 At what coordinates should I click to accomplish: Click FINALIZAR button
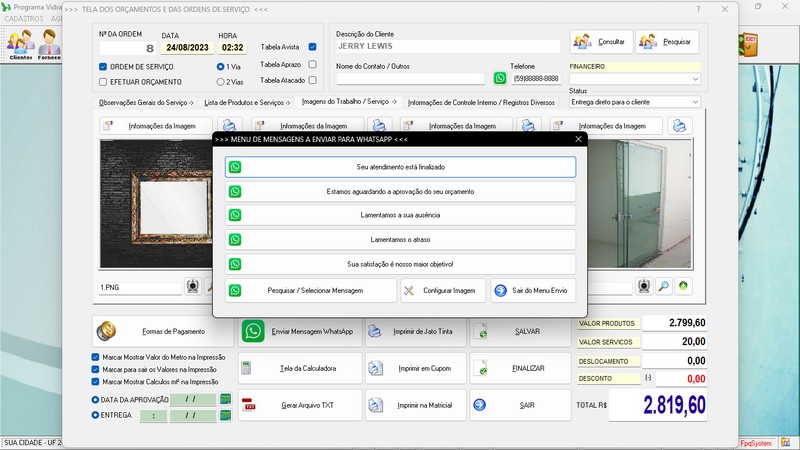[x=520, y=368]
